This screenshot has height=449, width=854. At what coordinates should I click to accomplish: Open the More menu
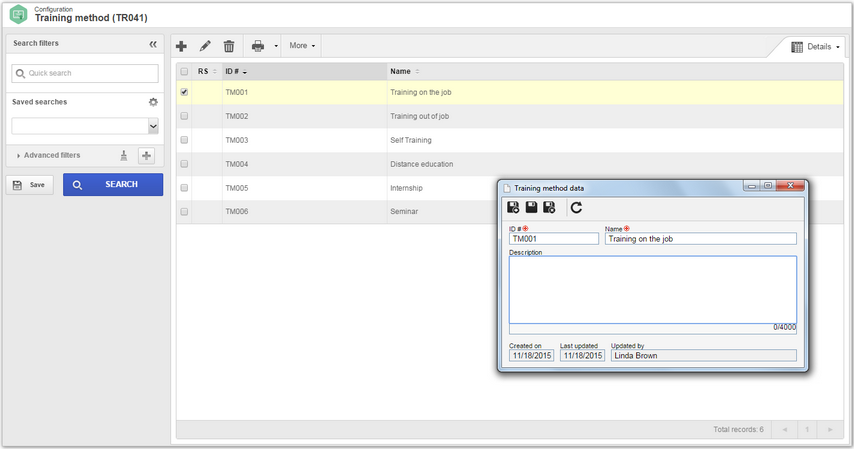click(302, 46)
